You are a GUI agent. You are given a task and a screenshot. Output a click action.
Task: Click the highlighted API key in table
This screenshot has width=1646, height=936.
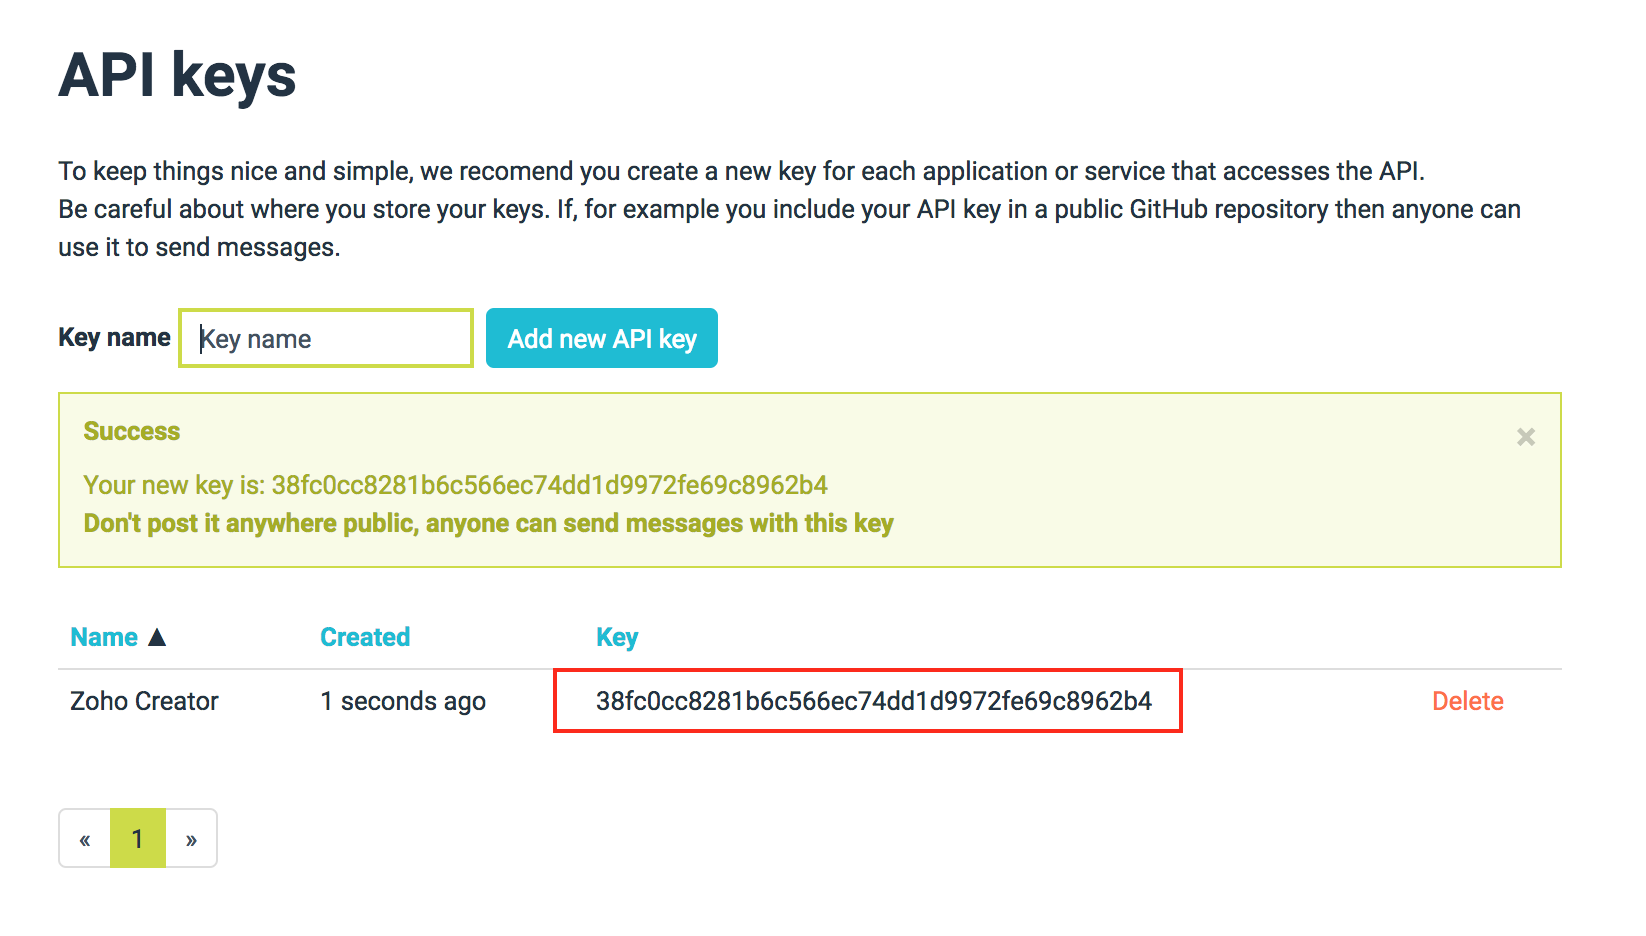[x=873, y=701]
